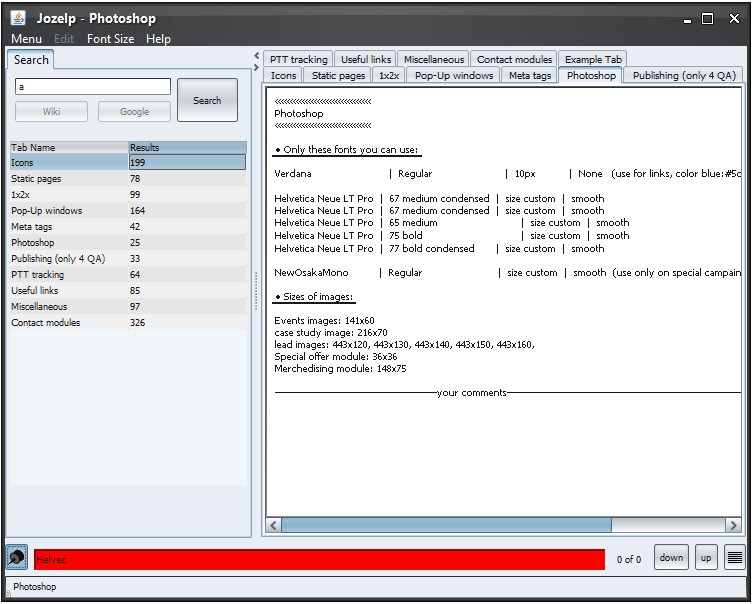Viewport: 754px width, 604px height.
Task: Select the Contact modules results row
Action: click(128, 323)
